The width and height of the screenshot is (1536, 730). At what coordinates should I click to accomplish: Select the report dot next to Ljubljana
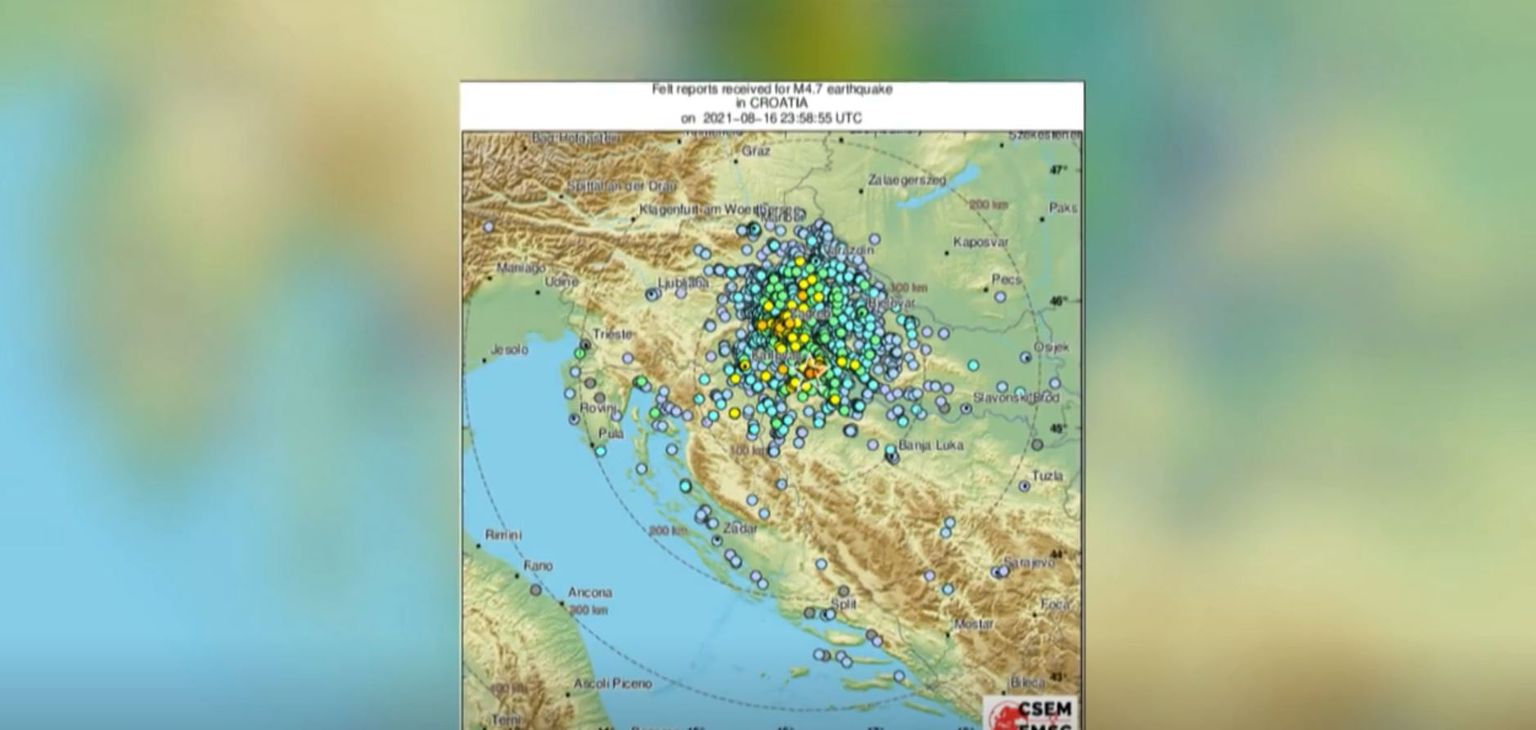[653, 294]
